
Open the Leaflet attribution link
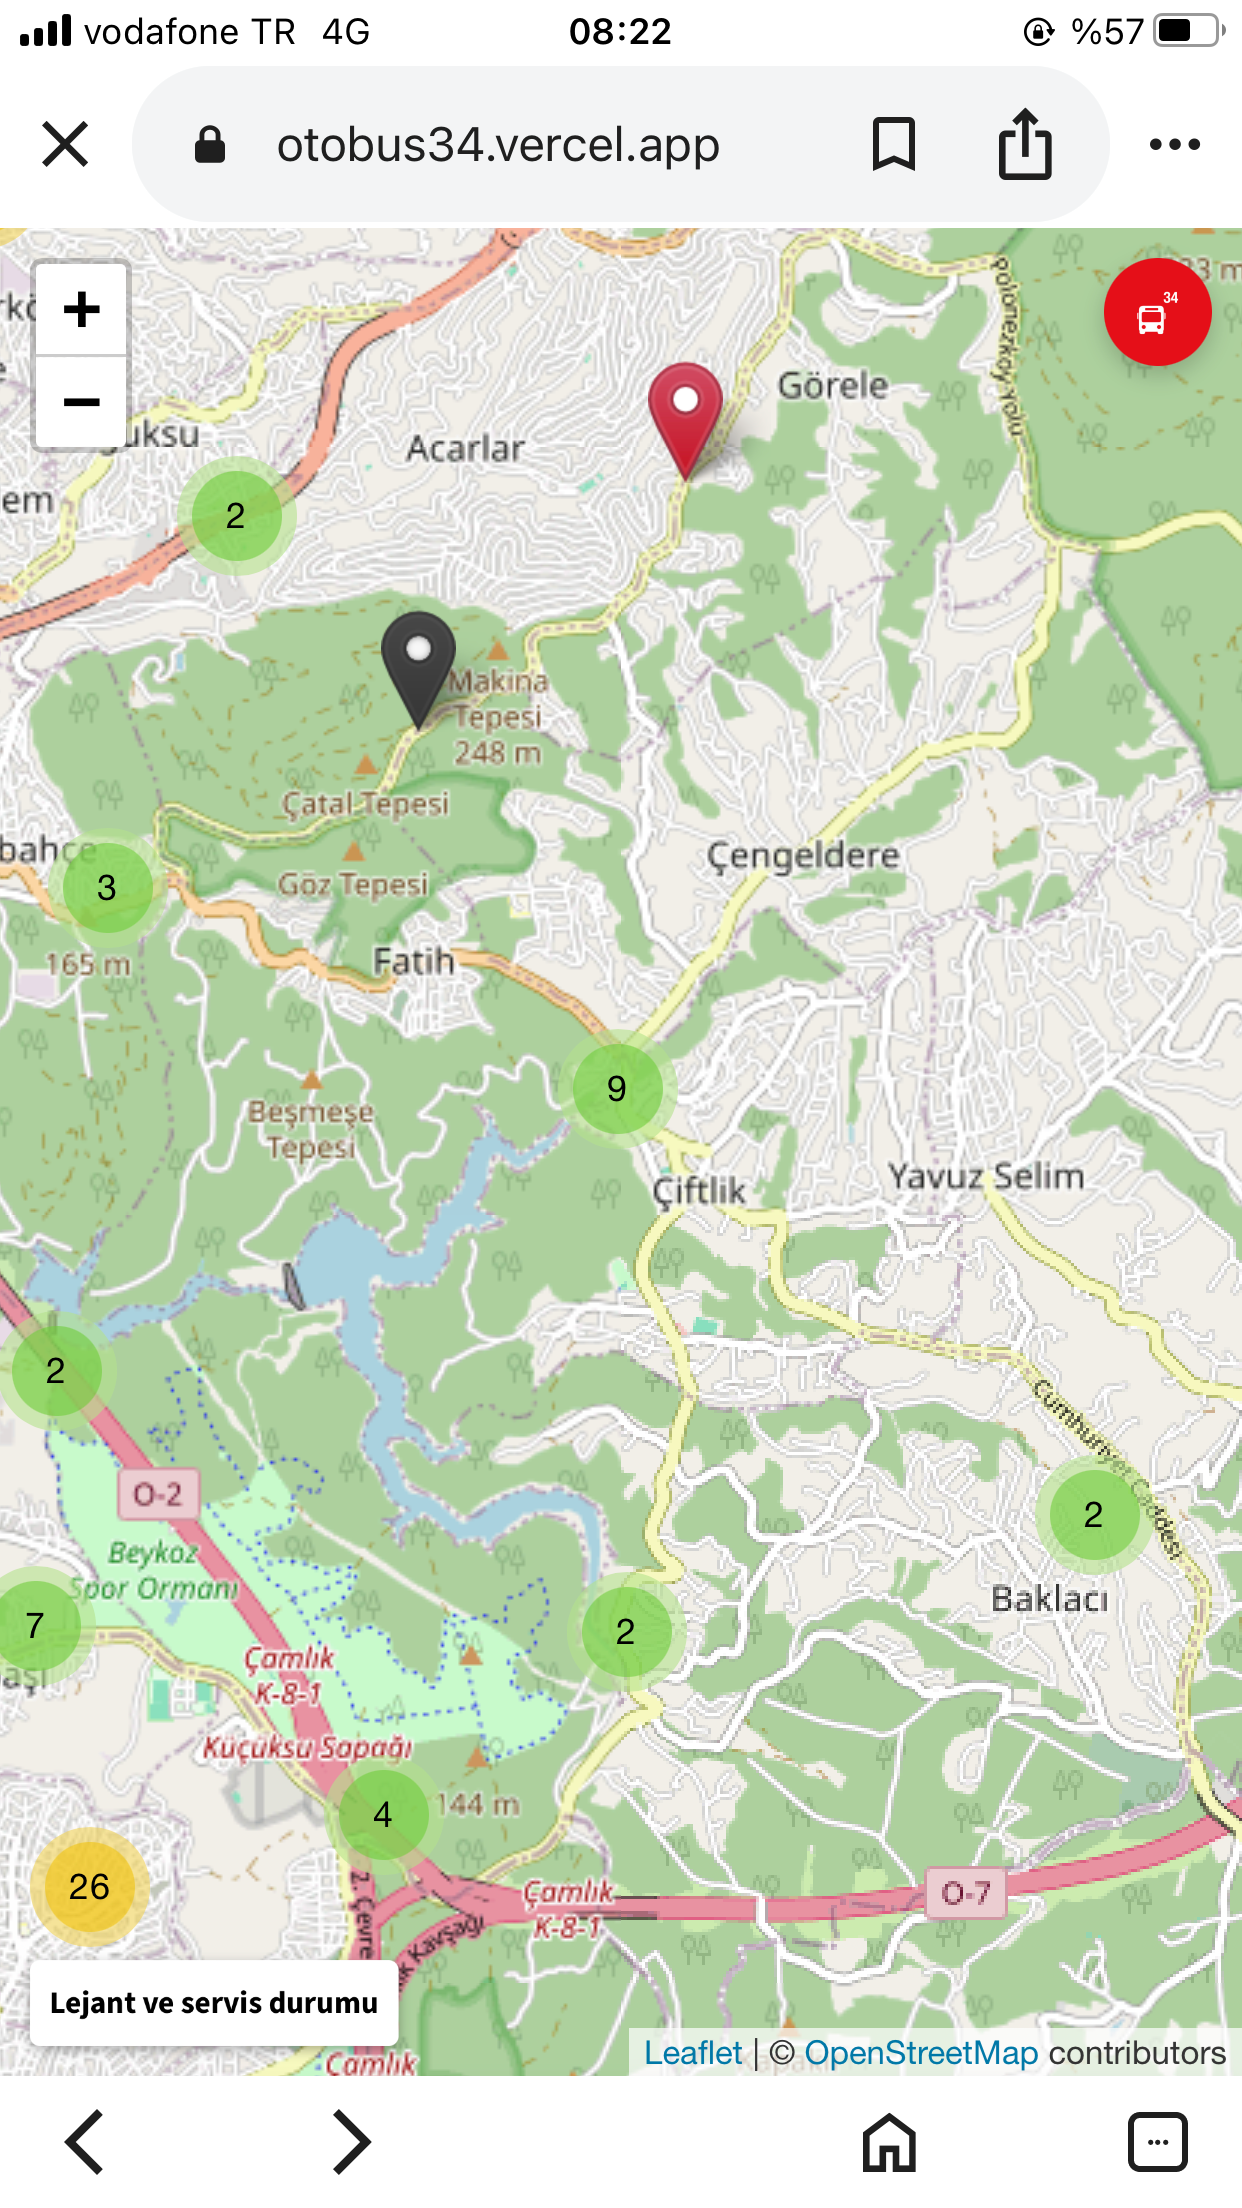coord(693,2053)
